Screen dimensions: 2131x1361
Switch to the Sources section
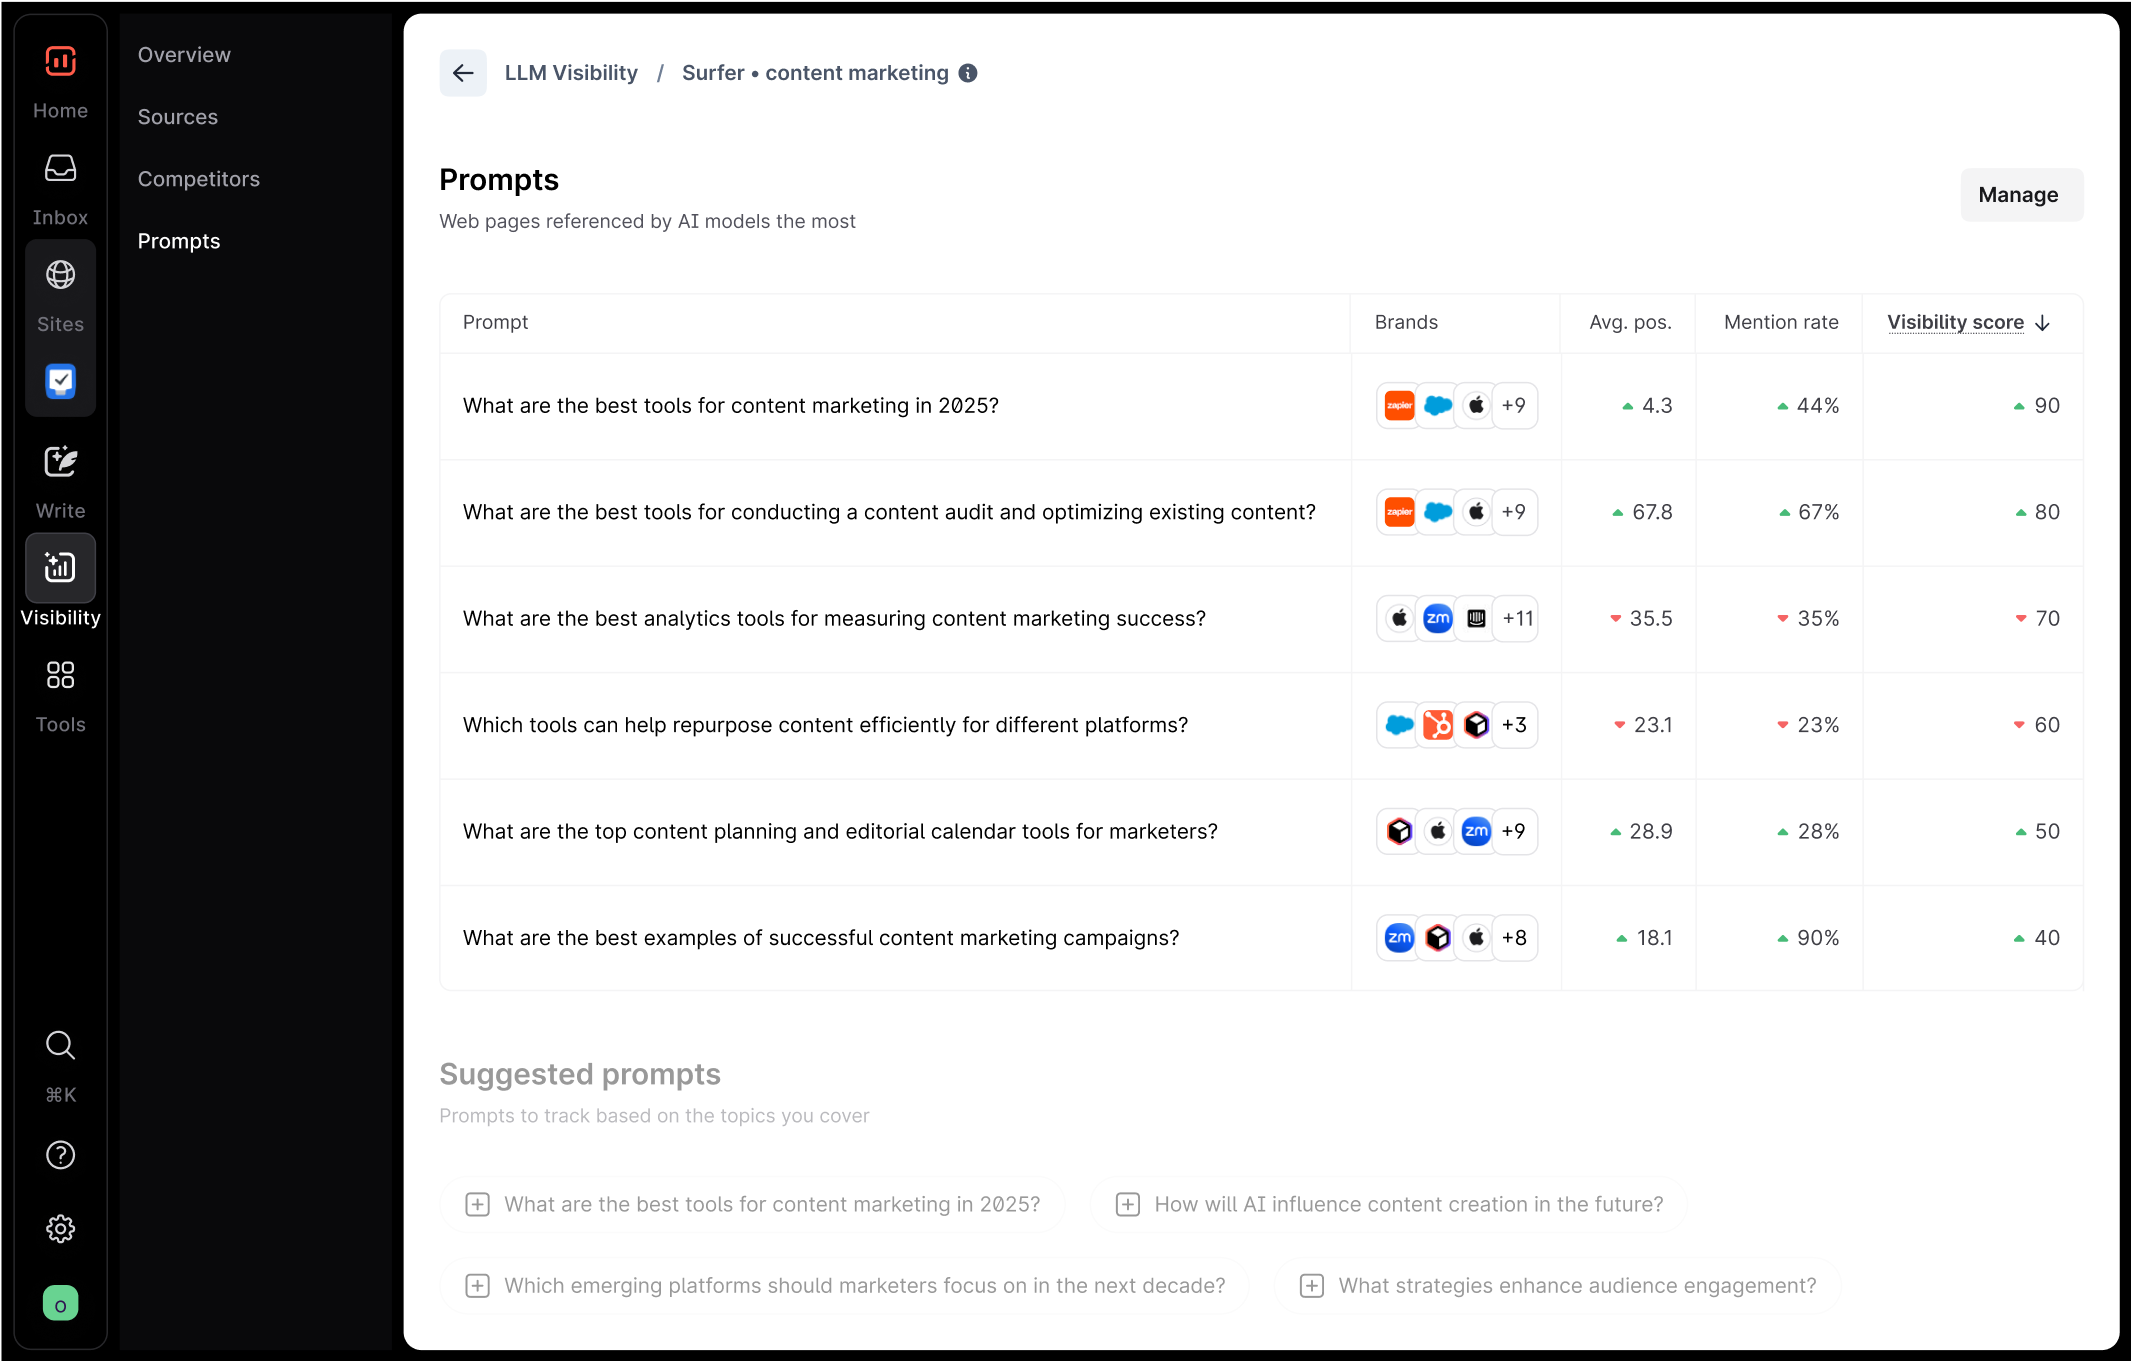coord(178,117)
